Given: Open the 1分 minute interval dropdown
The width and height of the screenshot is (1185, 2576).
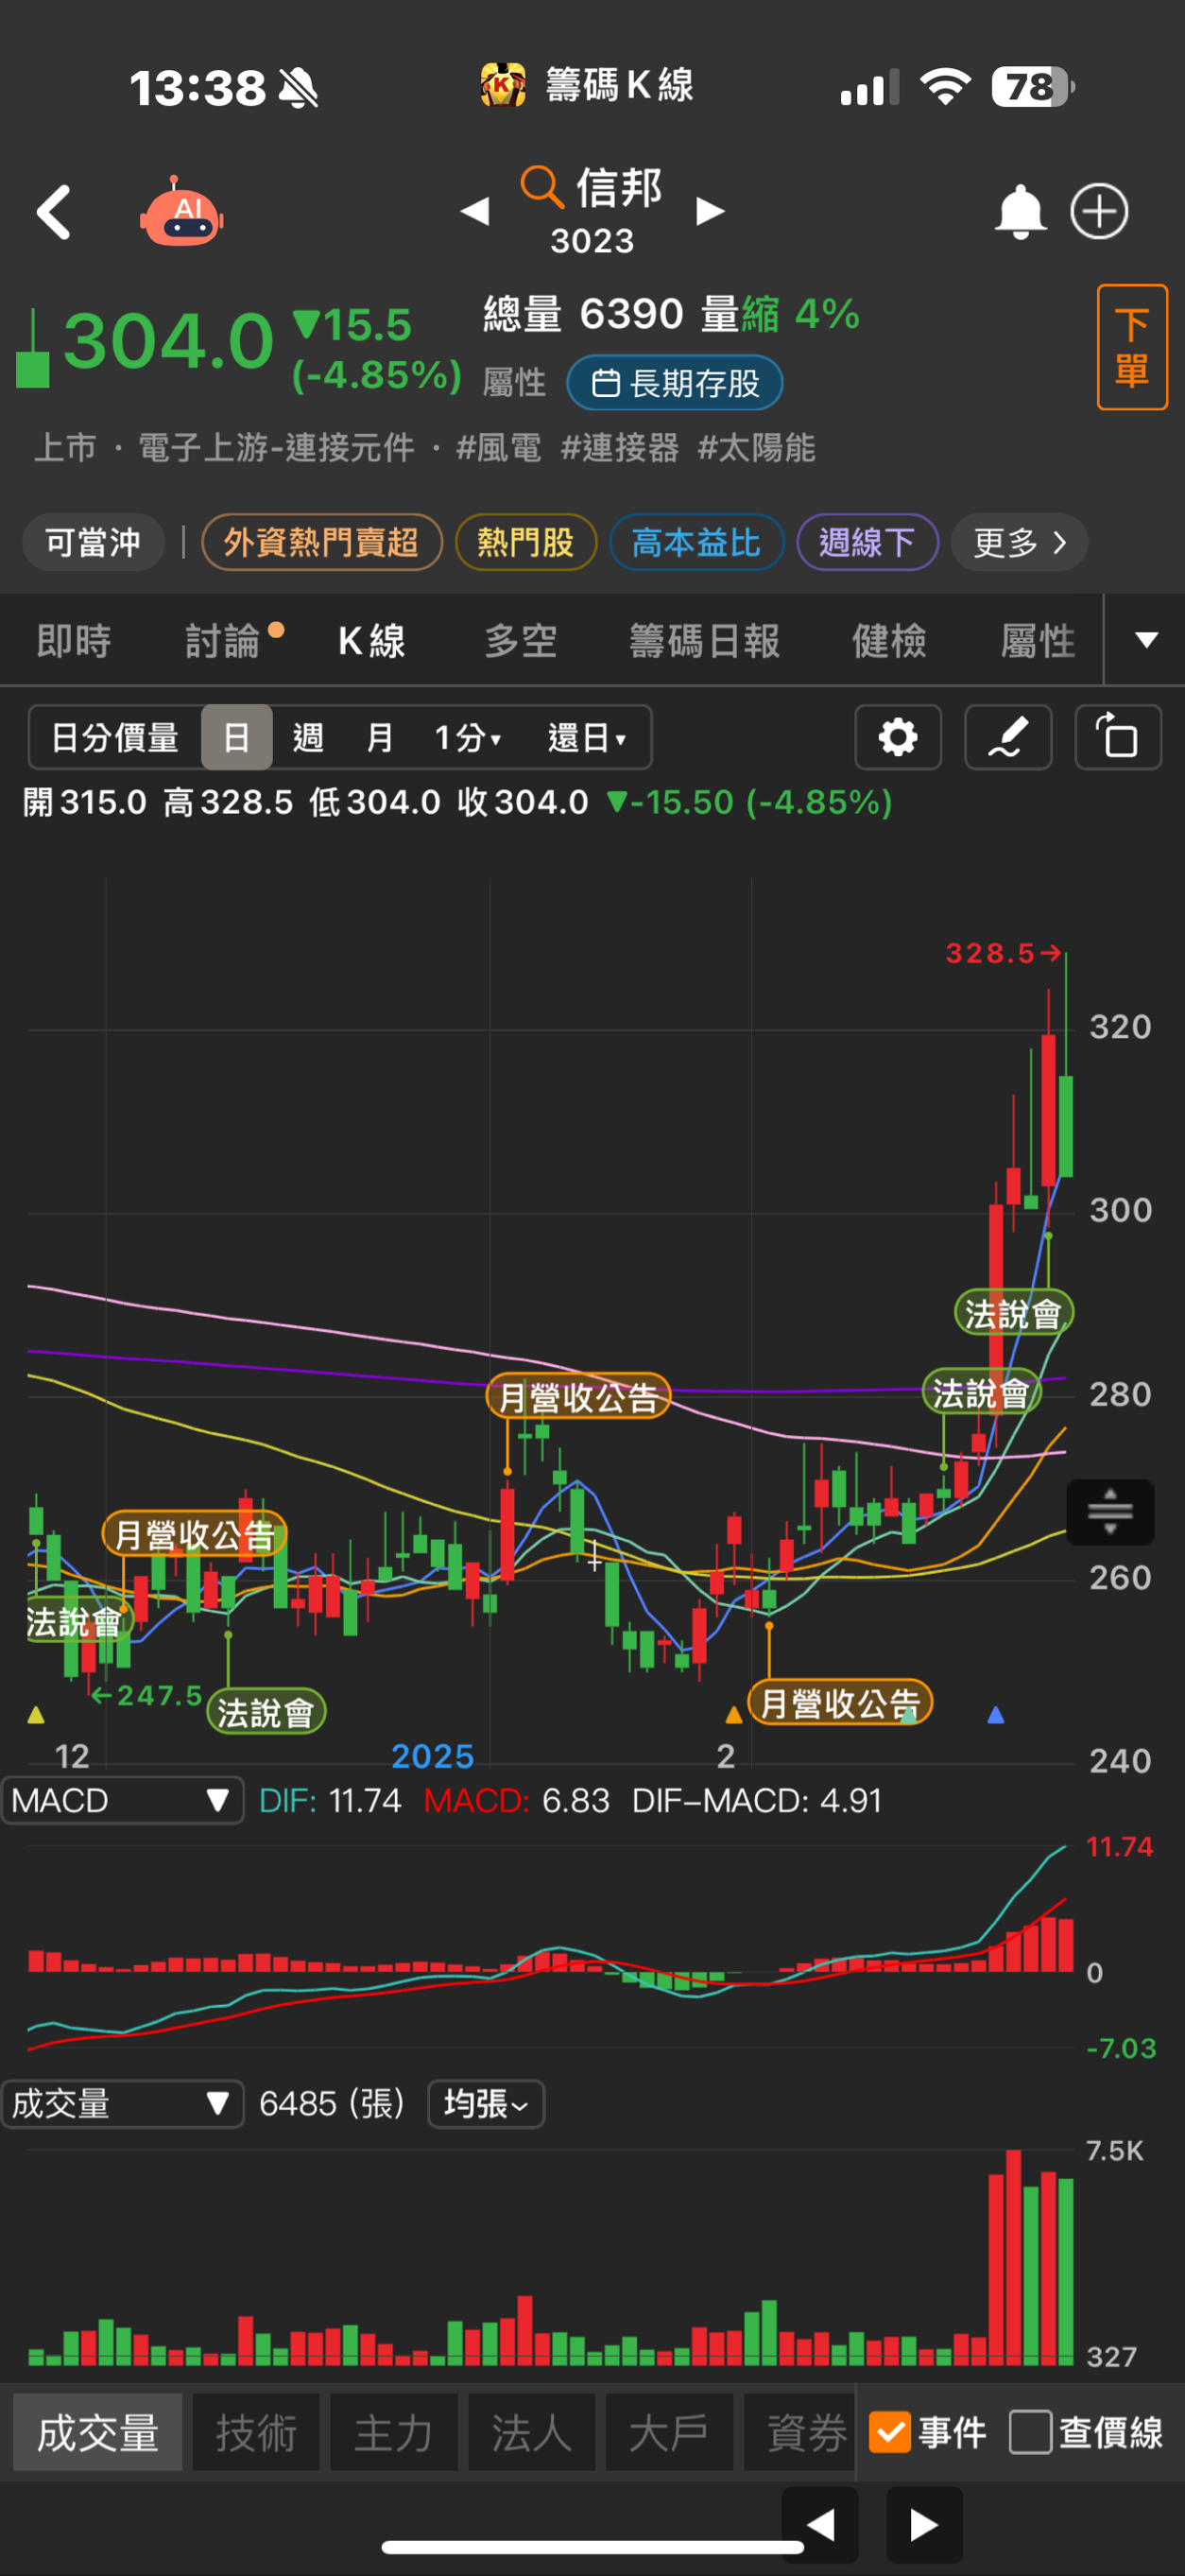Looking at the screenshot, I should (468, 737).
